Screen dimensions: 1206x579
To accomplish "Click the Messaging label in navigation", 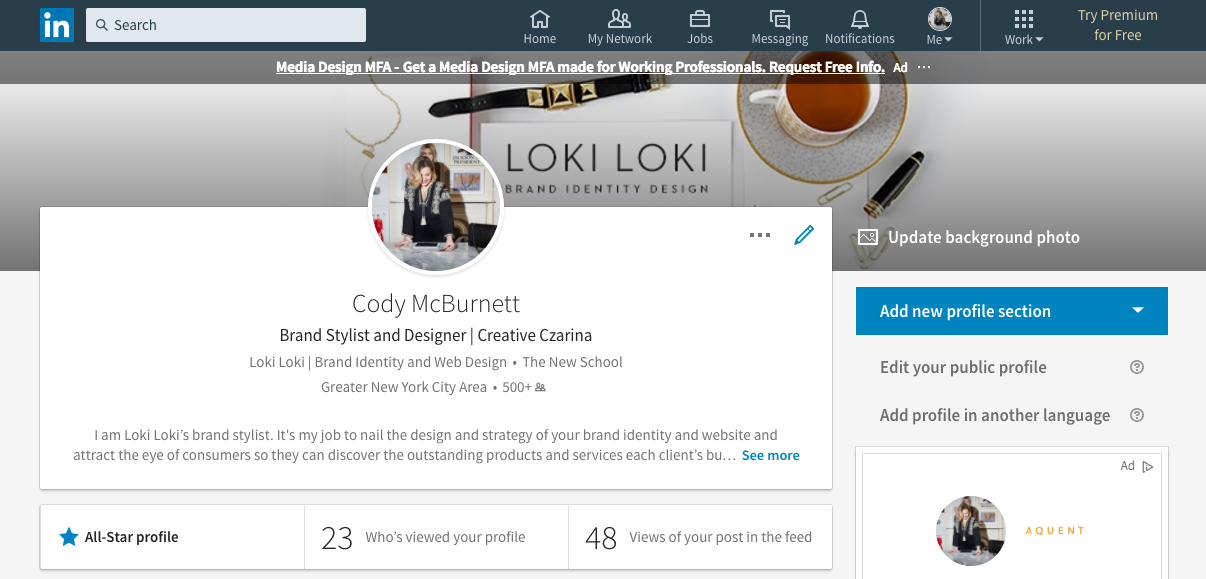I will tap(780, 39).
